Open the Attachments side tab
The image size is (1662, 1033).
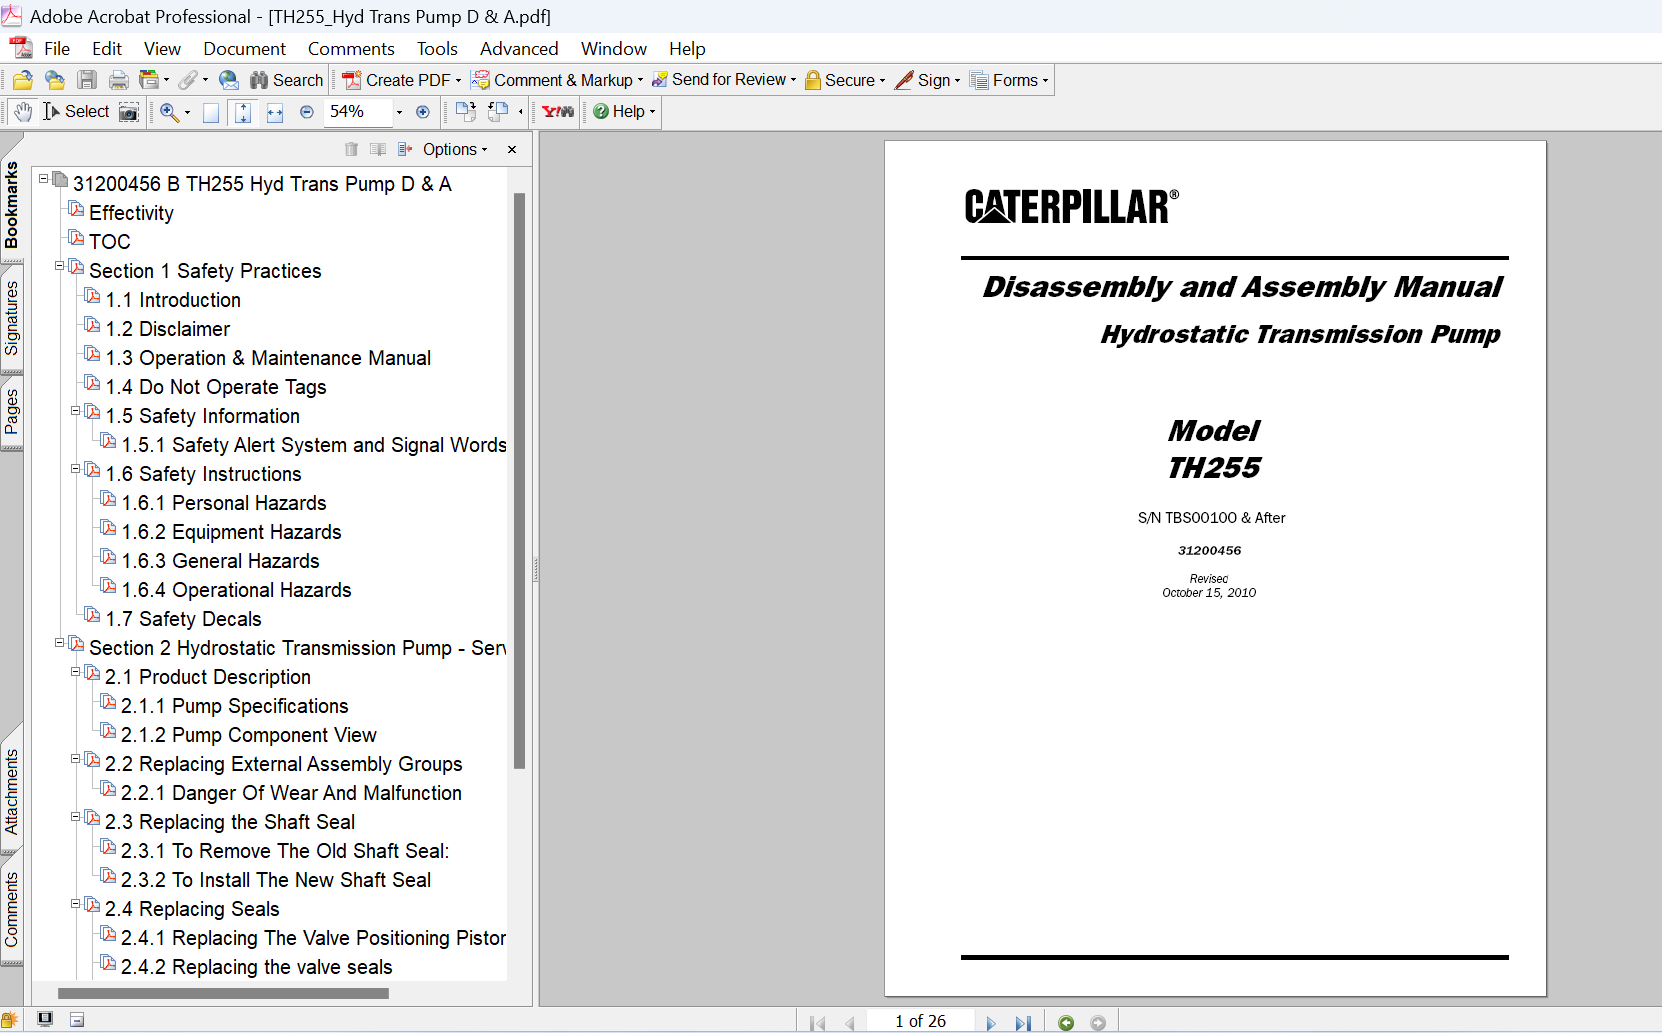tap(12, 791)
